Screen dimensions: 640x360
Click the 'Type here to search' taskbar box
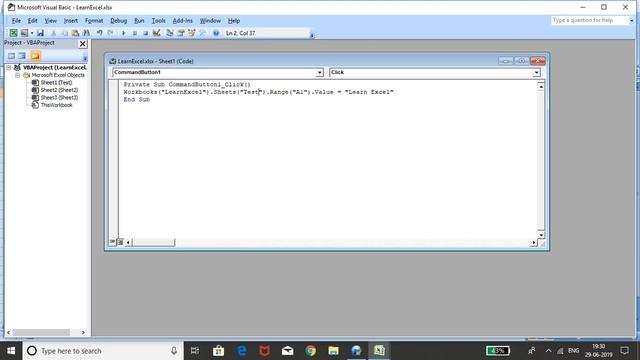click(x=102, y=351)
